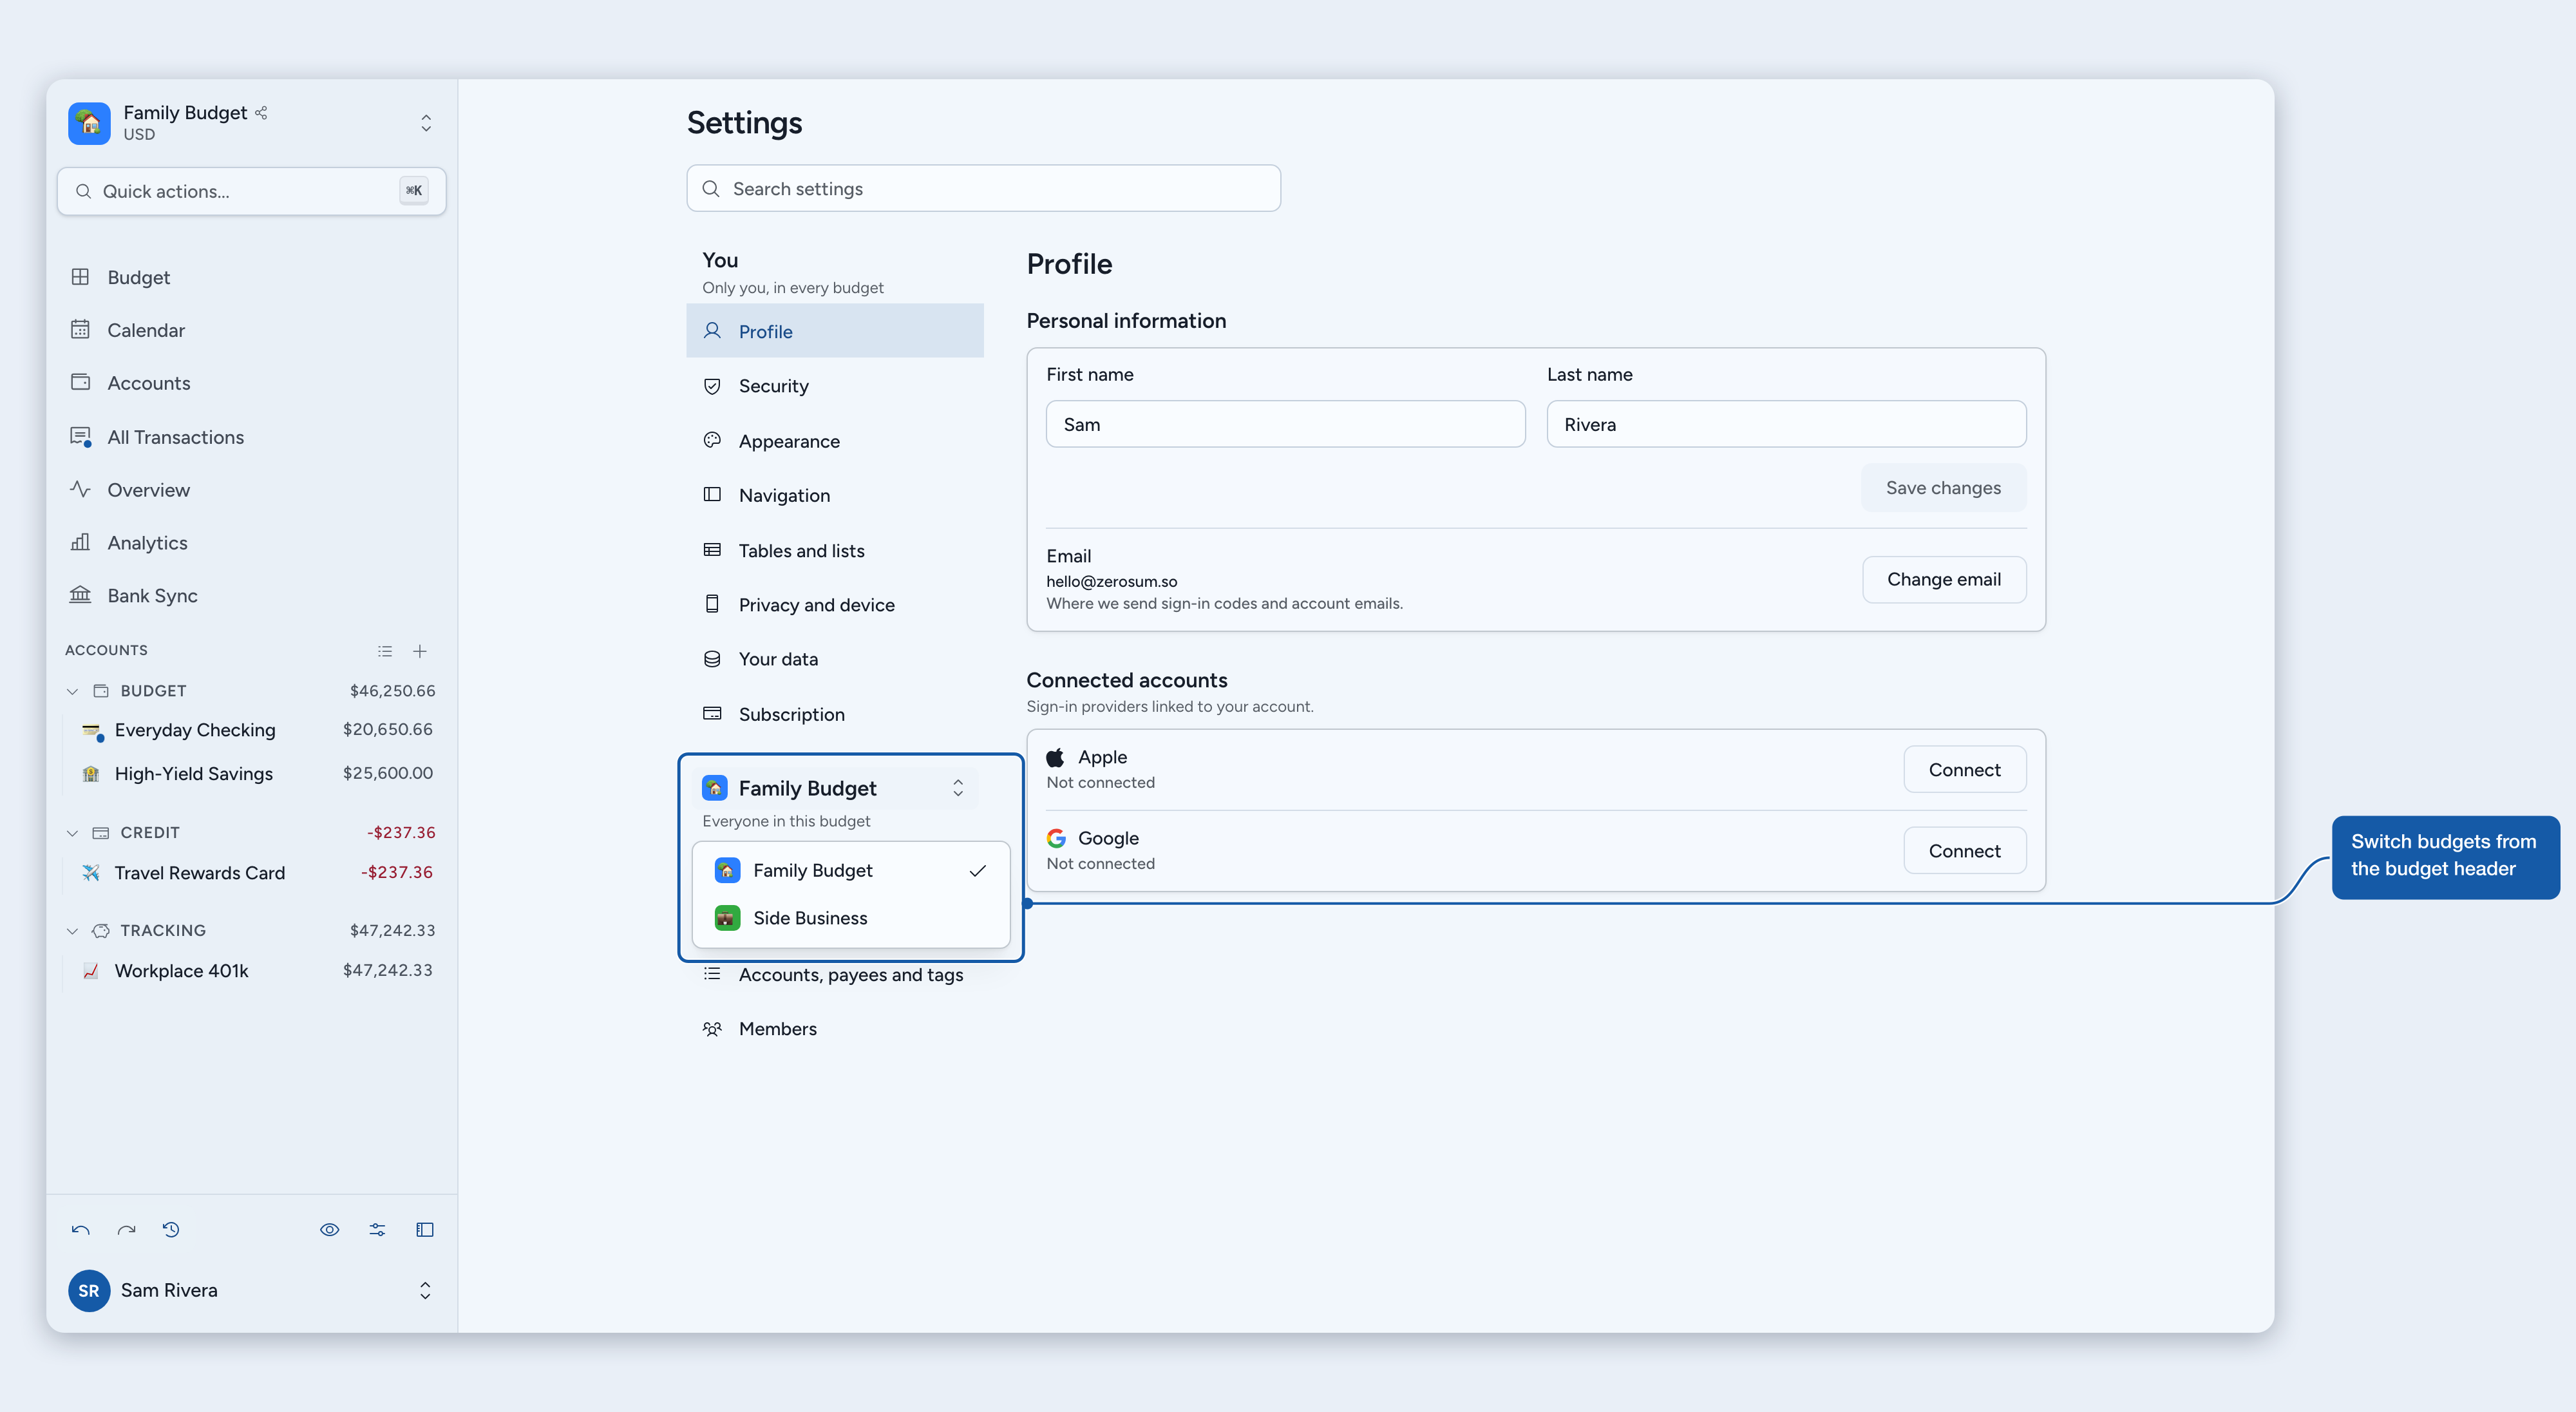Open Security settings section
The width and height of the screenshot is (2576, 1412).
pos(835,386)
